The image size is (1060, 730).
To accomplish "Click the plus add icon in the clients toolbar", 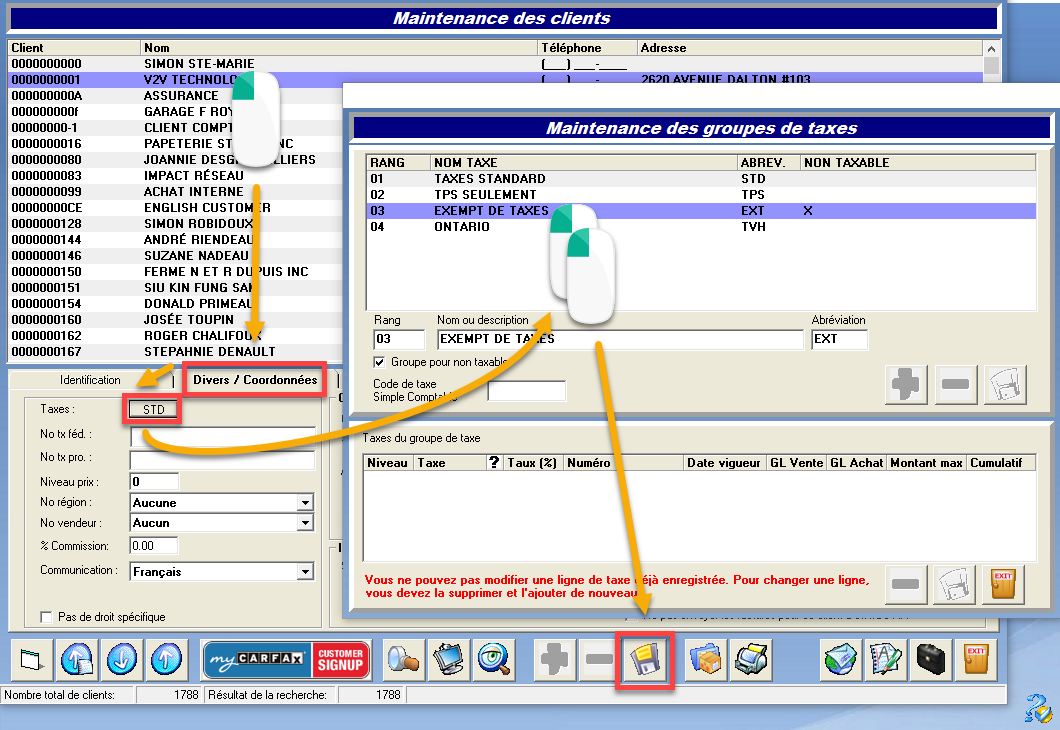I will pos(554,659).
